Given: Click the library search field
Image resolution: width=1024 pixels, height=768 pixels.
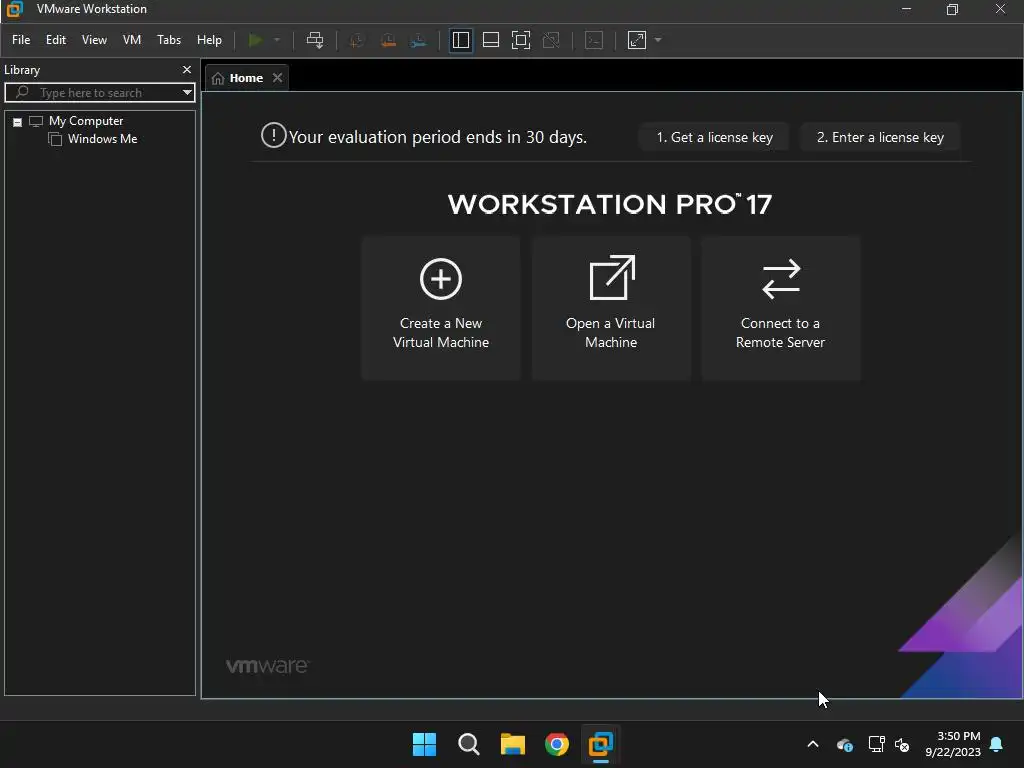Looking at the screenshot, I should pos(100,93).
